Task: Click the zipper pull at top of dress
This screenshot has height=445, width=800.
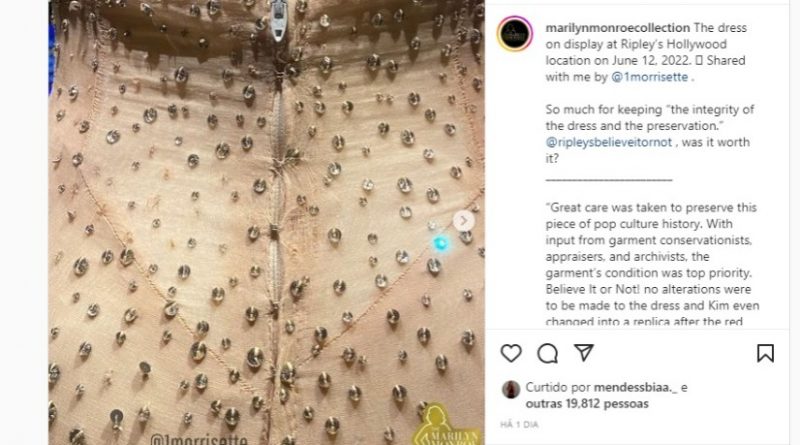Action: pos(278,20)
